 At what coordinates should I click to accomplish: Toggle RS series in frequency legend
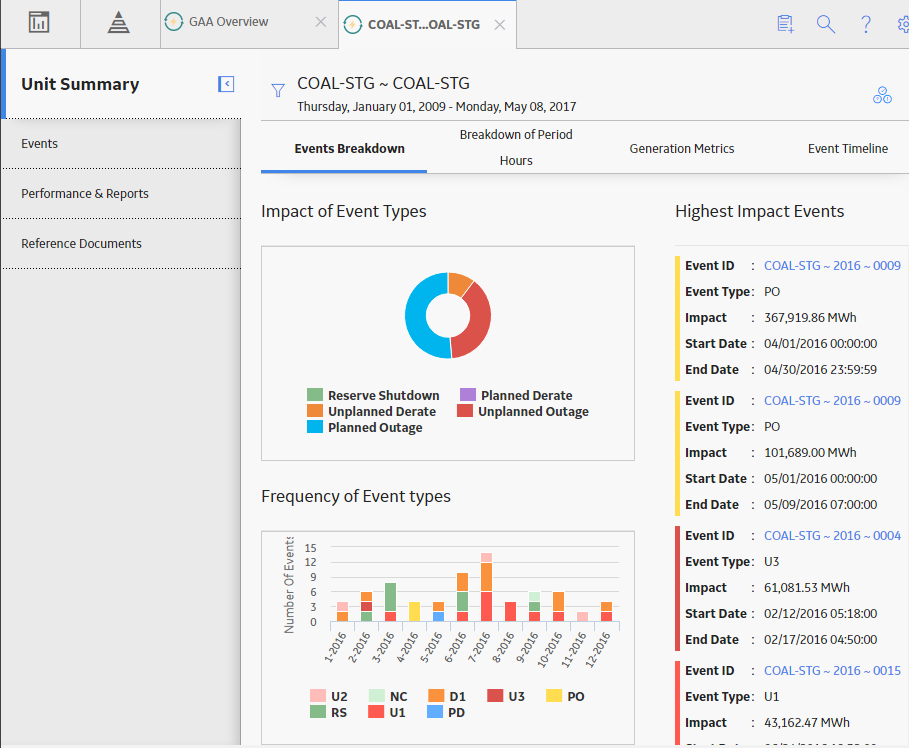pyautogui.click(x=318, y=711)
